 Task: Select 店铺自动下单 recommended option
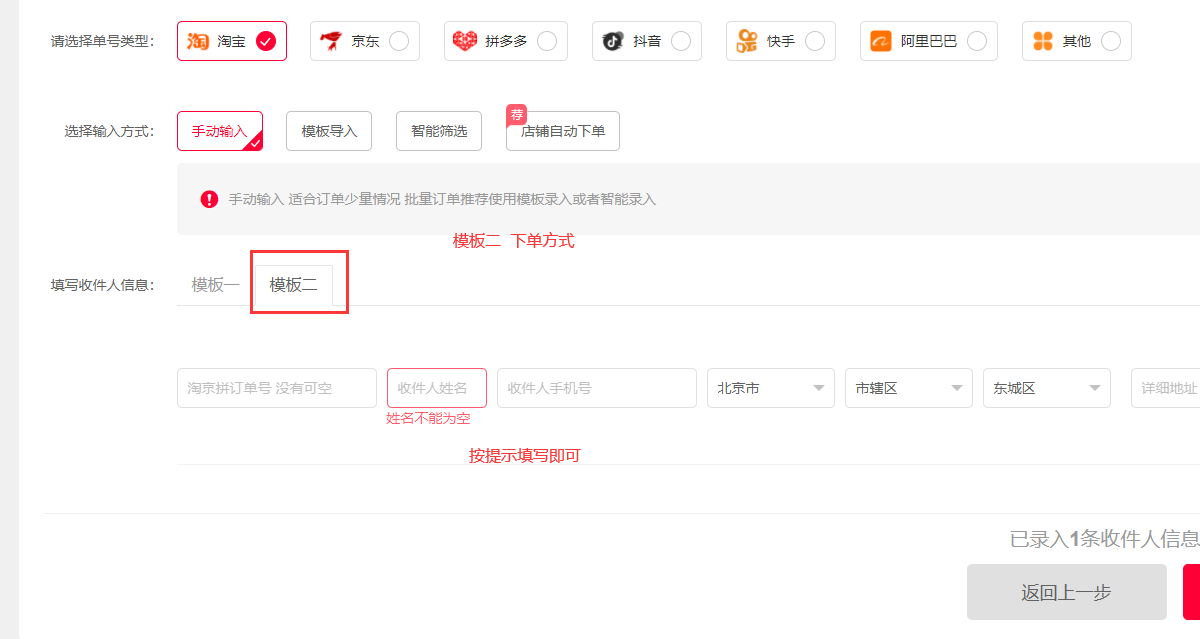coord(563,131)
